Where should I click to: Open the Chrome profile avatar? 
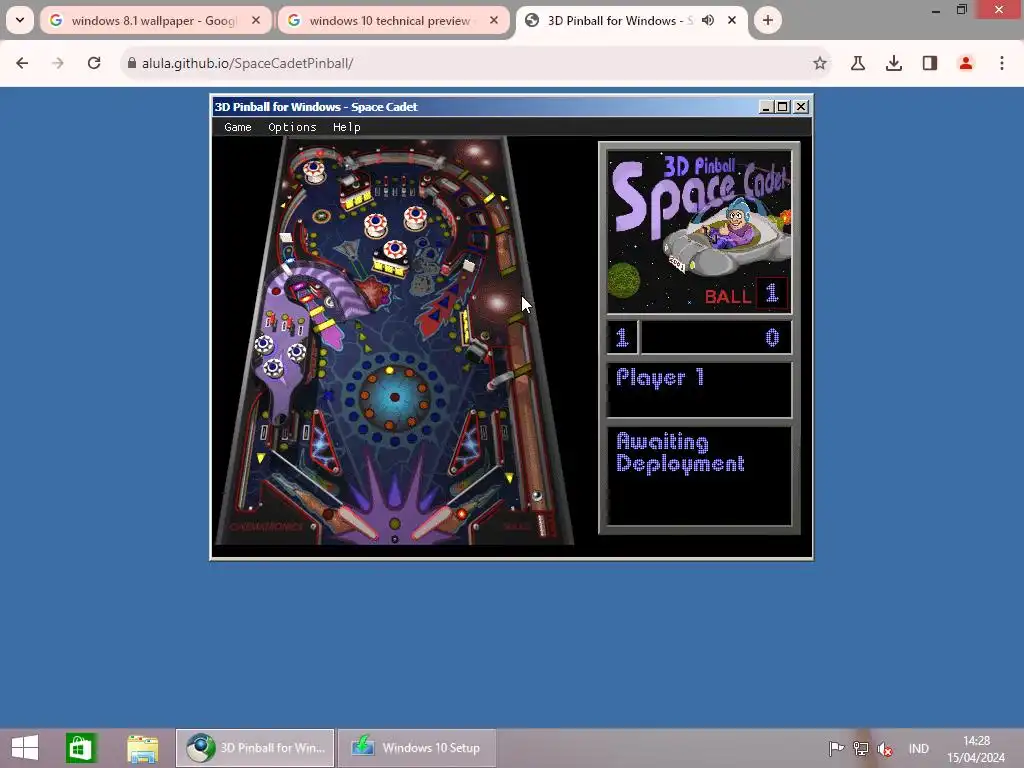pyautogui.click(x=966, y=63)
